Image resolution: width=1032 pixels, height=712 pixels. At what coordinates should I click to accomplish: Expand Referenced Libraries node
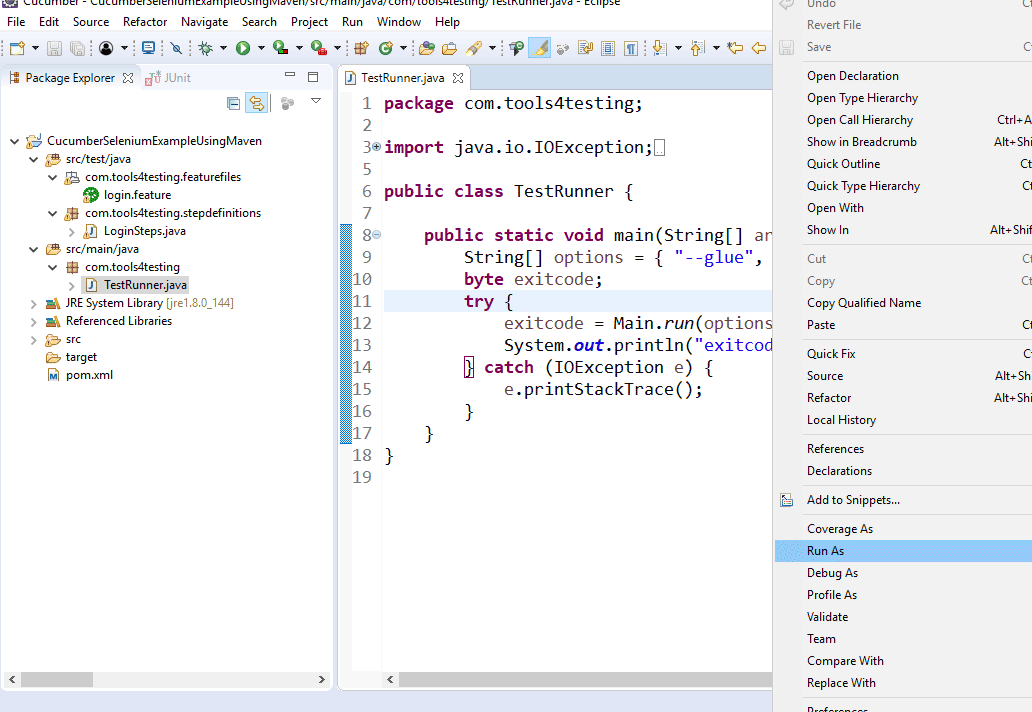[34, 322]
